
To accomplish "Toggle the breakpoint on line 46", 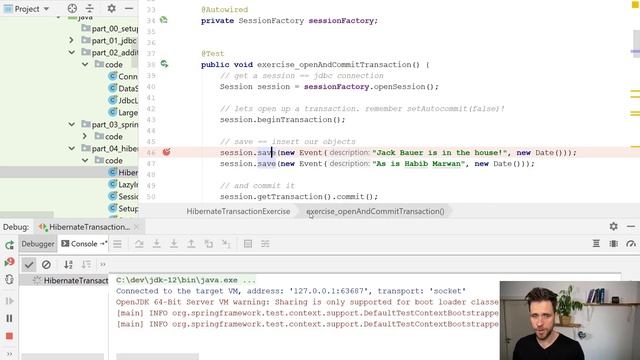I will (167, 152).
